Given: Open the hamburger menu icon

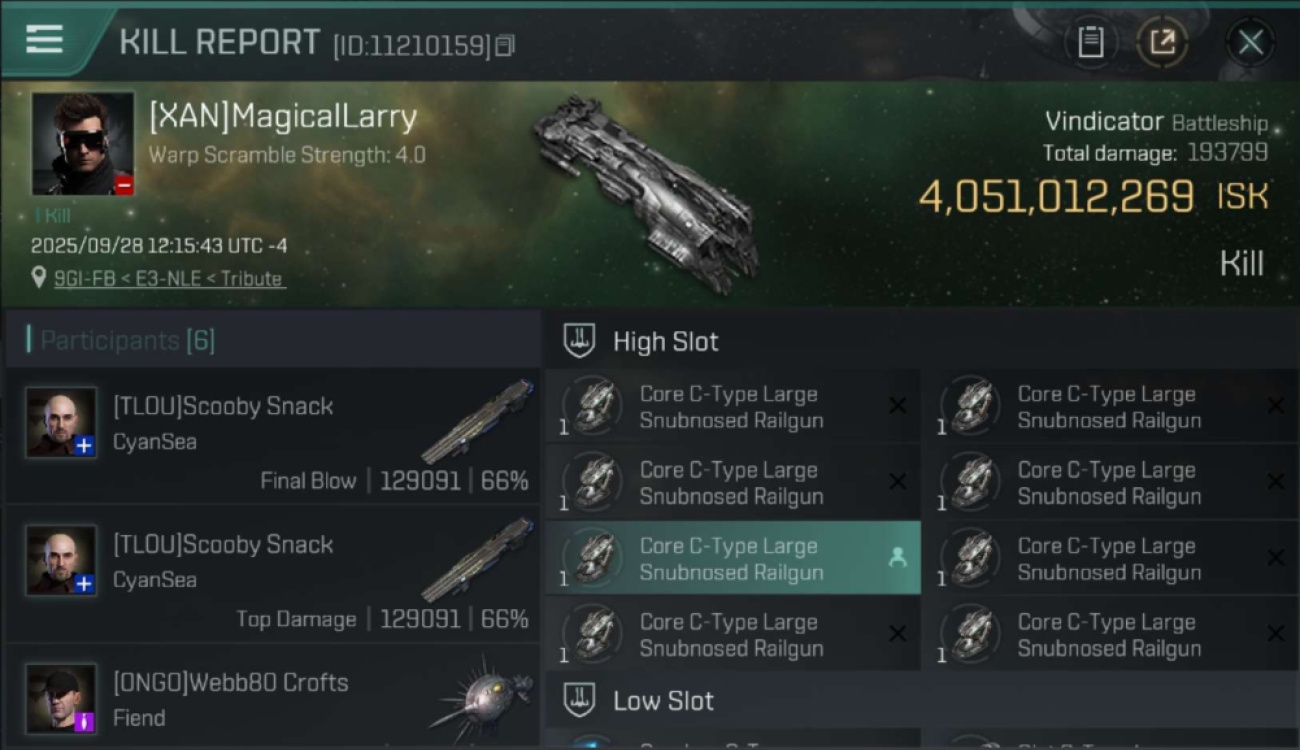Looking at the screenshot, I should click(x=44, y=39).
